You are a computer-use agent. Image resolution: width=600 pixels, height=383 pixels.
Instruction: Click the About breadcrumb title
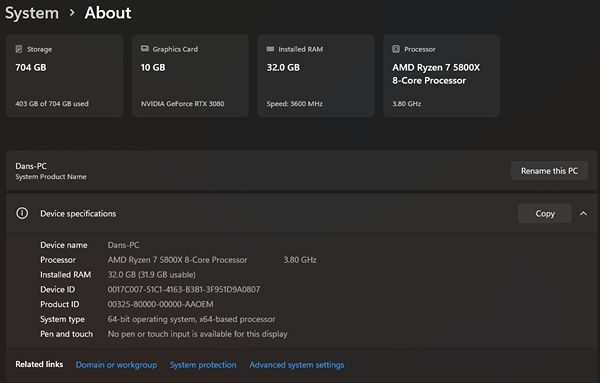pos(108,13)
